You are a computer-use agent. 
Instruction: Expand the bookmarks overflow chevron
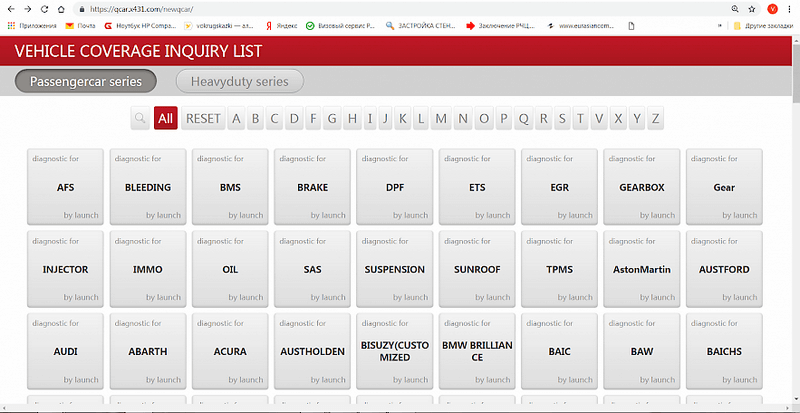point(720,26)
